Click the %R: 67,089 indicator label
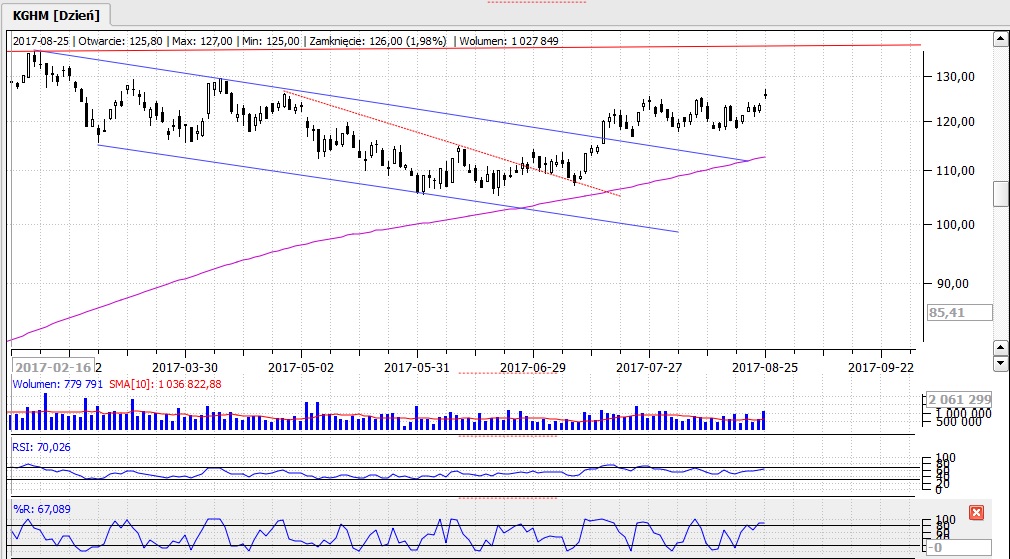Viewport: 1010px width, 559px height. (41, 508)
